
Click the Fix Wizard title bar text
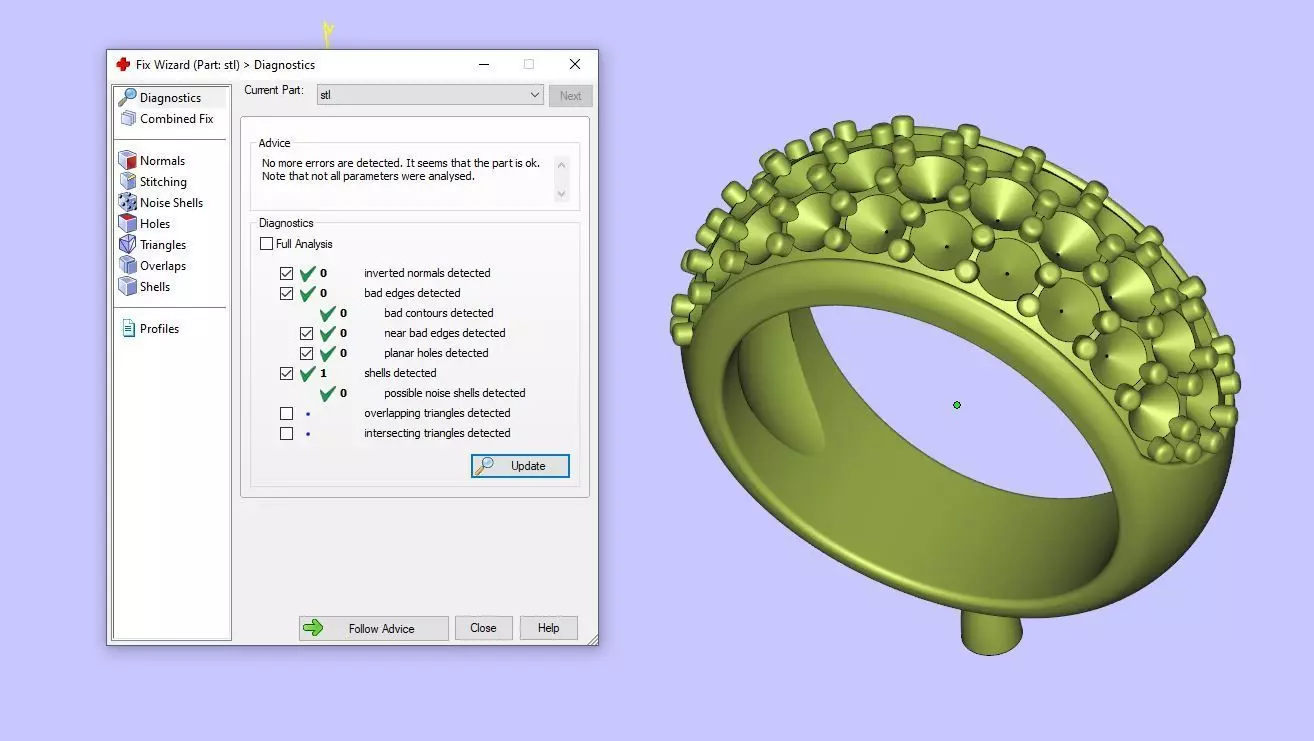tap(225, 65)
